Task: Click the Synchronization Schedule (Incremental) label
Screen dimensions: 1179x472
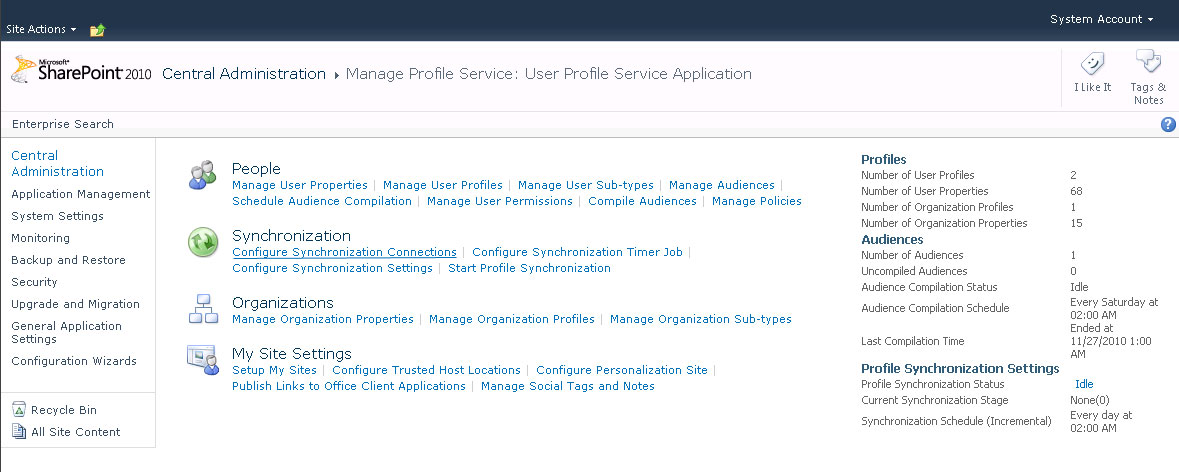Action: 956,422
